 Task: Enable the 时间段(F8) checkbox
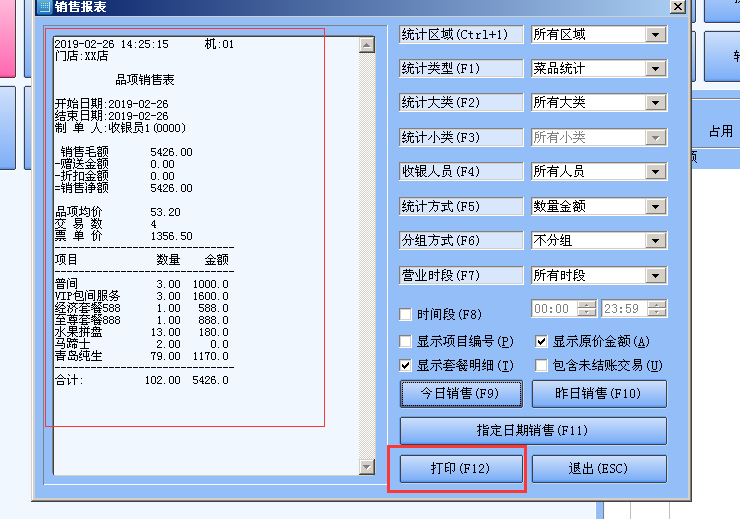(406, 314)
